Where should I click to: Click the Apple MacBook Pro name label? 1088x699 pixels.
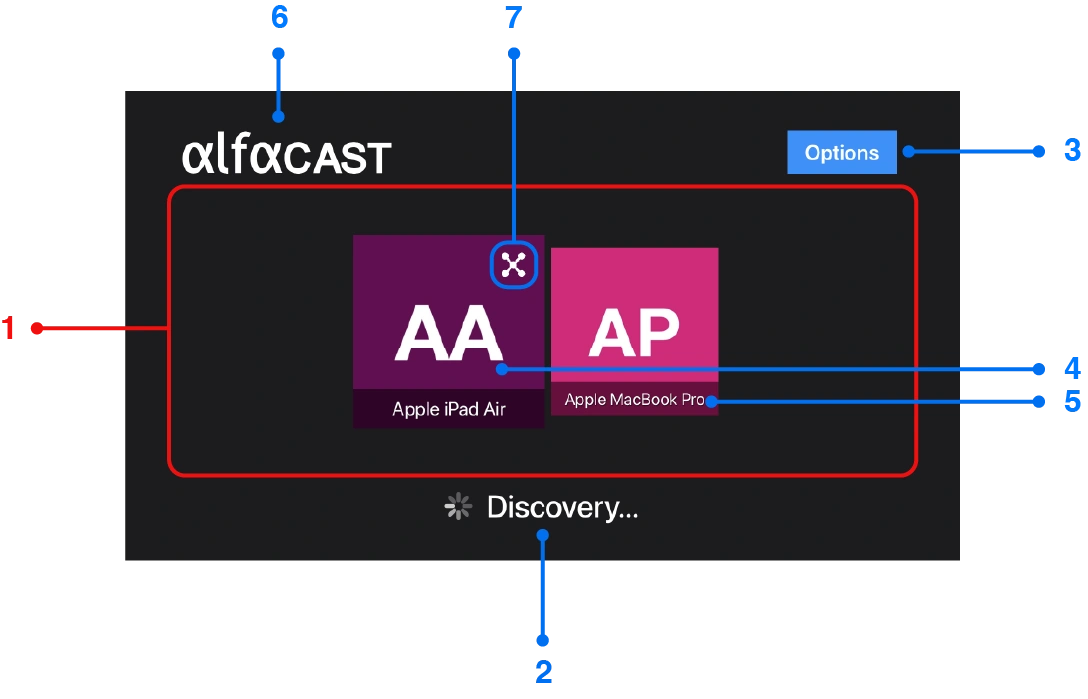click(x=634, y=400)
